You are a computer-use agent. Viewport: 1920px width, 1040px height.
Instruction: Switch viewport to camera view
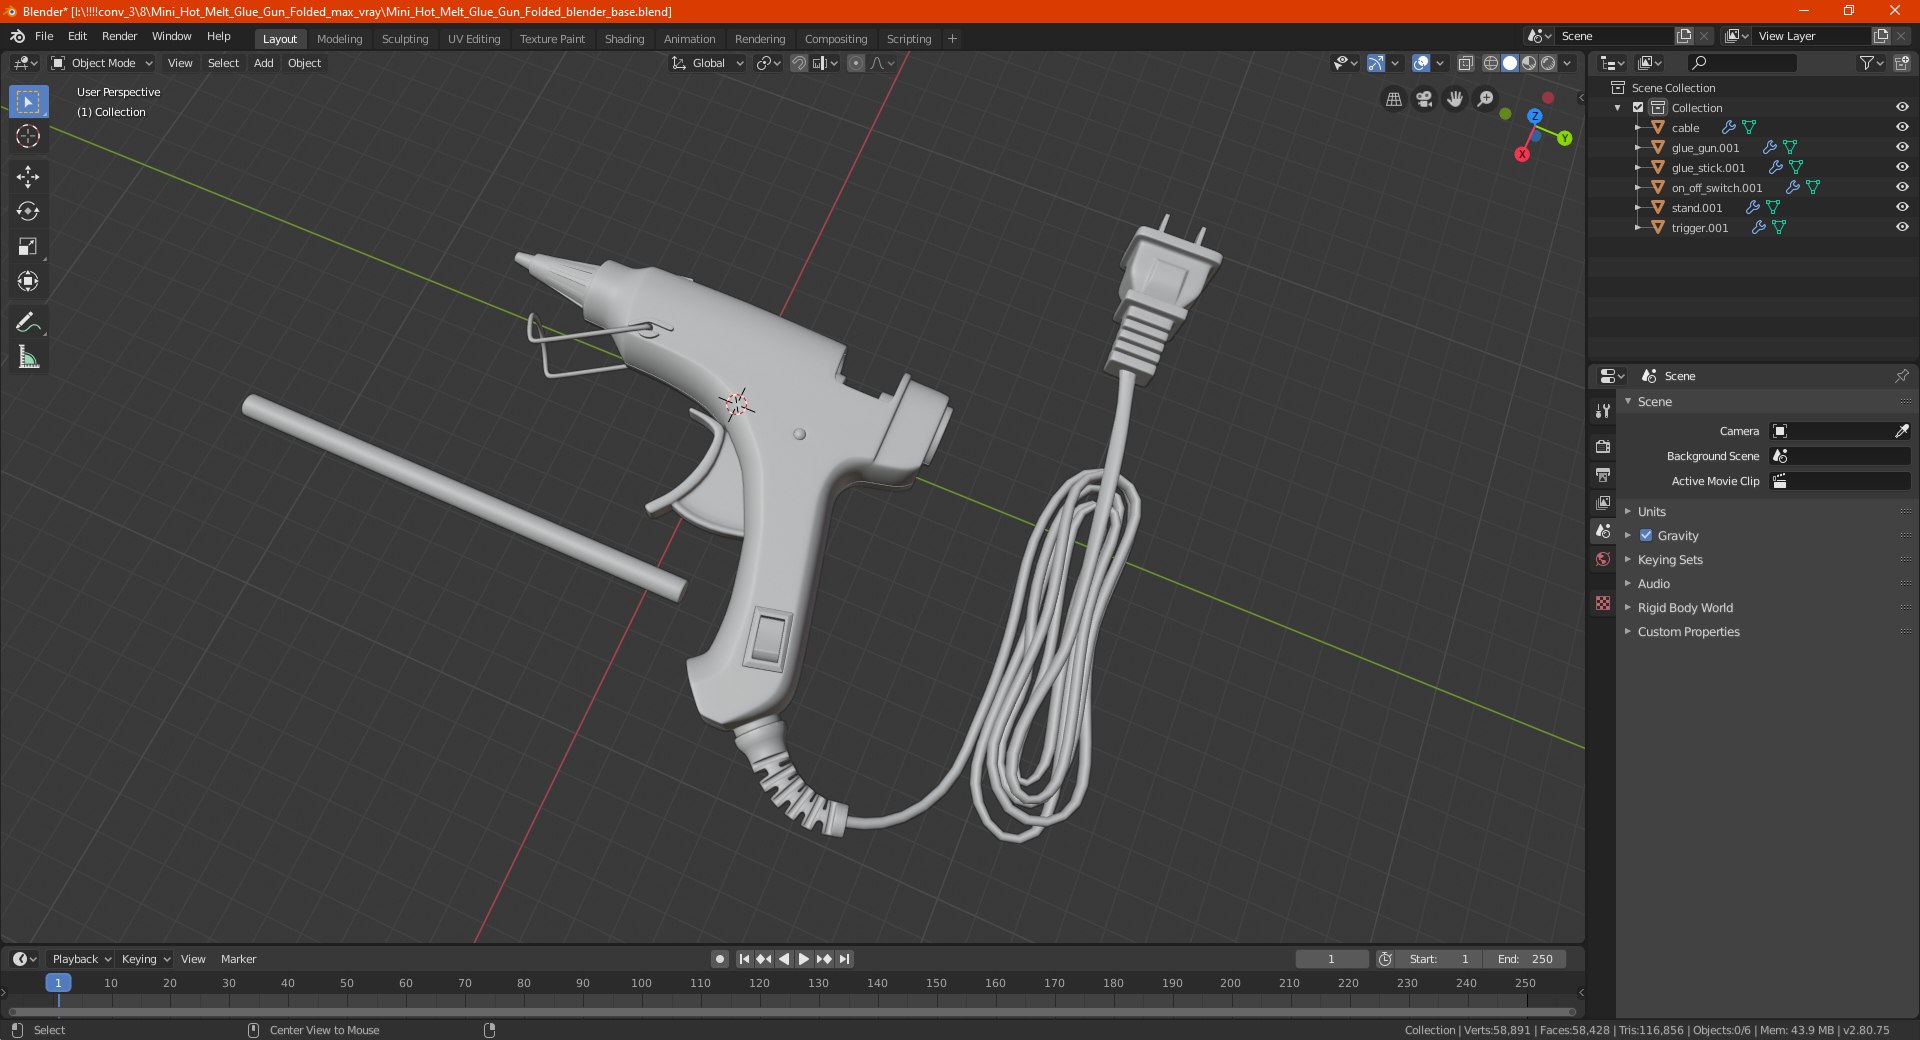1424,99
